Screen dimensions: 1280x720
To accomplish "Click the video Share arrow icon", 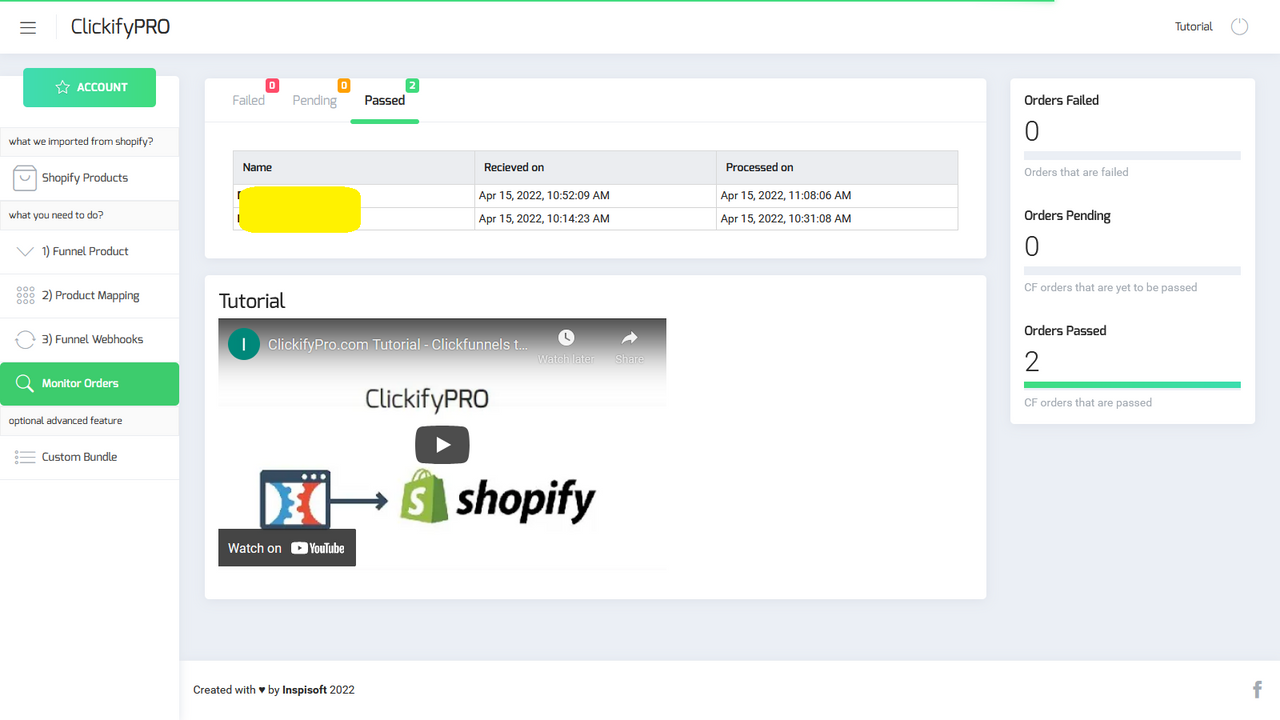I will tap(629, 338).
